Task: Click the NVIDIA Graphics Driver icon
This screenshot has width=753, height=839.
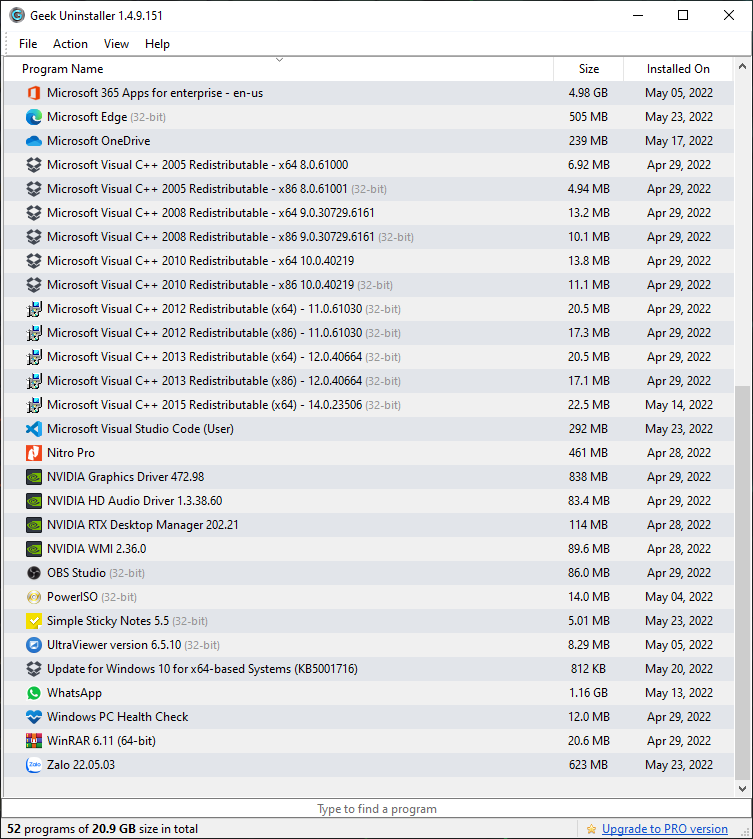Action: pyautogui.click(x=34, y=477)
